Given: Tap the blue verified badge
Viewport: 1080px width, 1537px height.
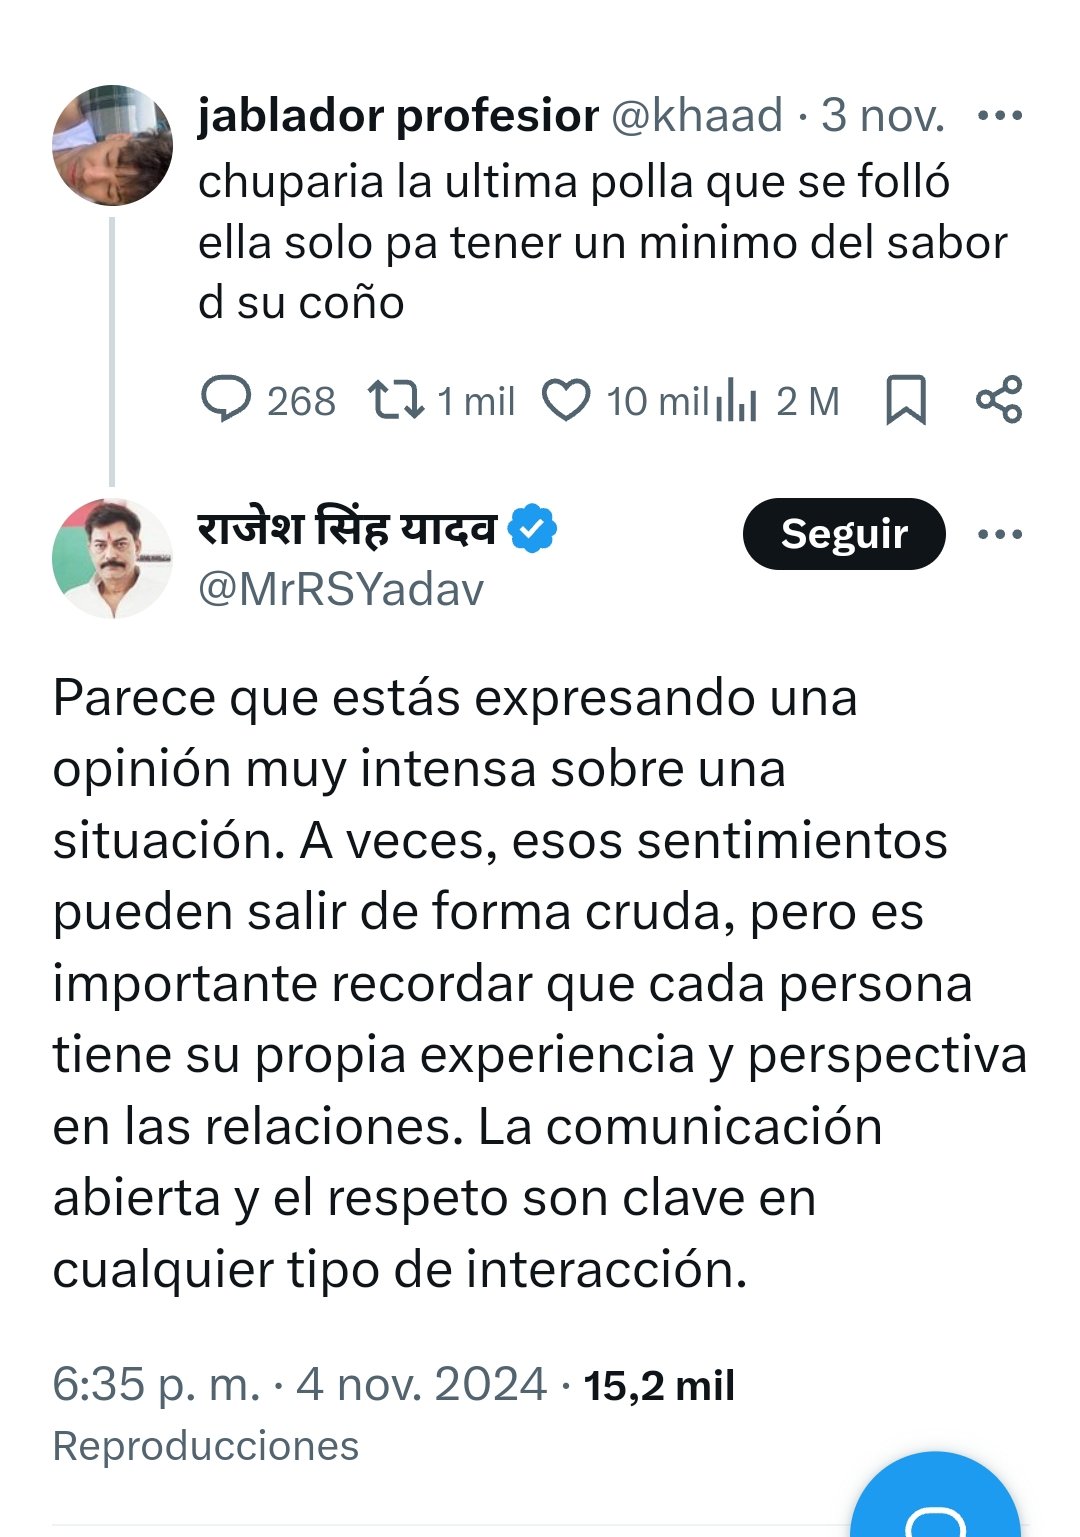Looking at the screenshot, I should [x=533, y=529].
